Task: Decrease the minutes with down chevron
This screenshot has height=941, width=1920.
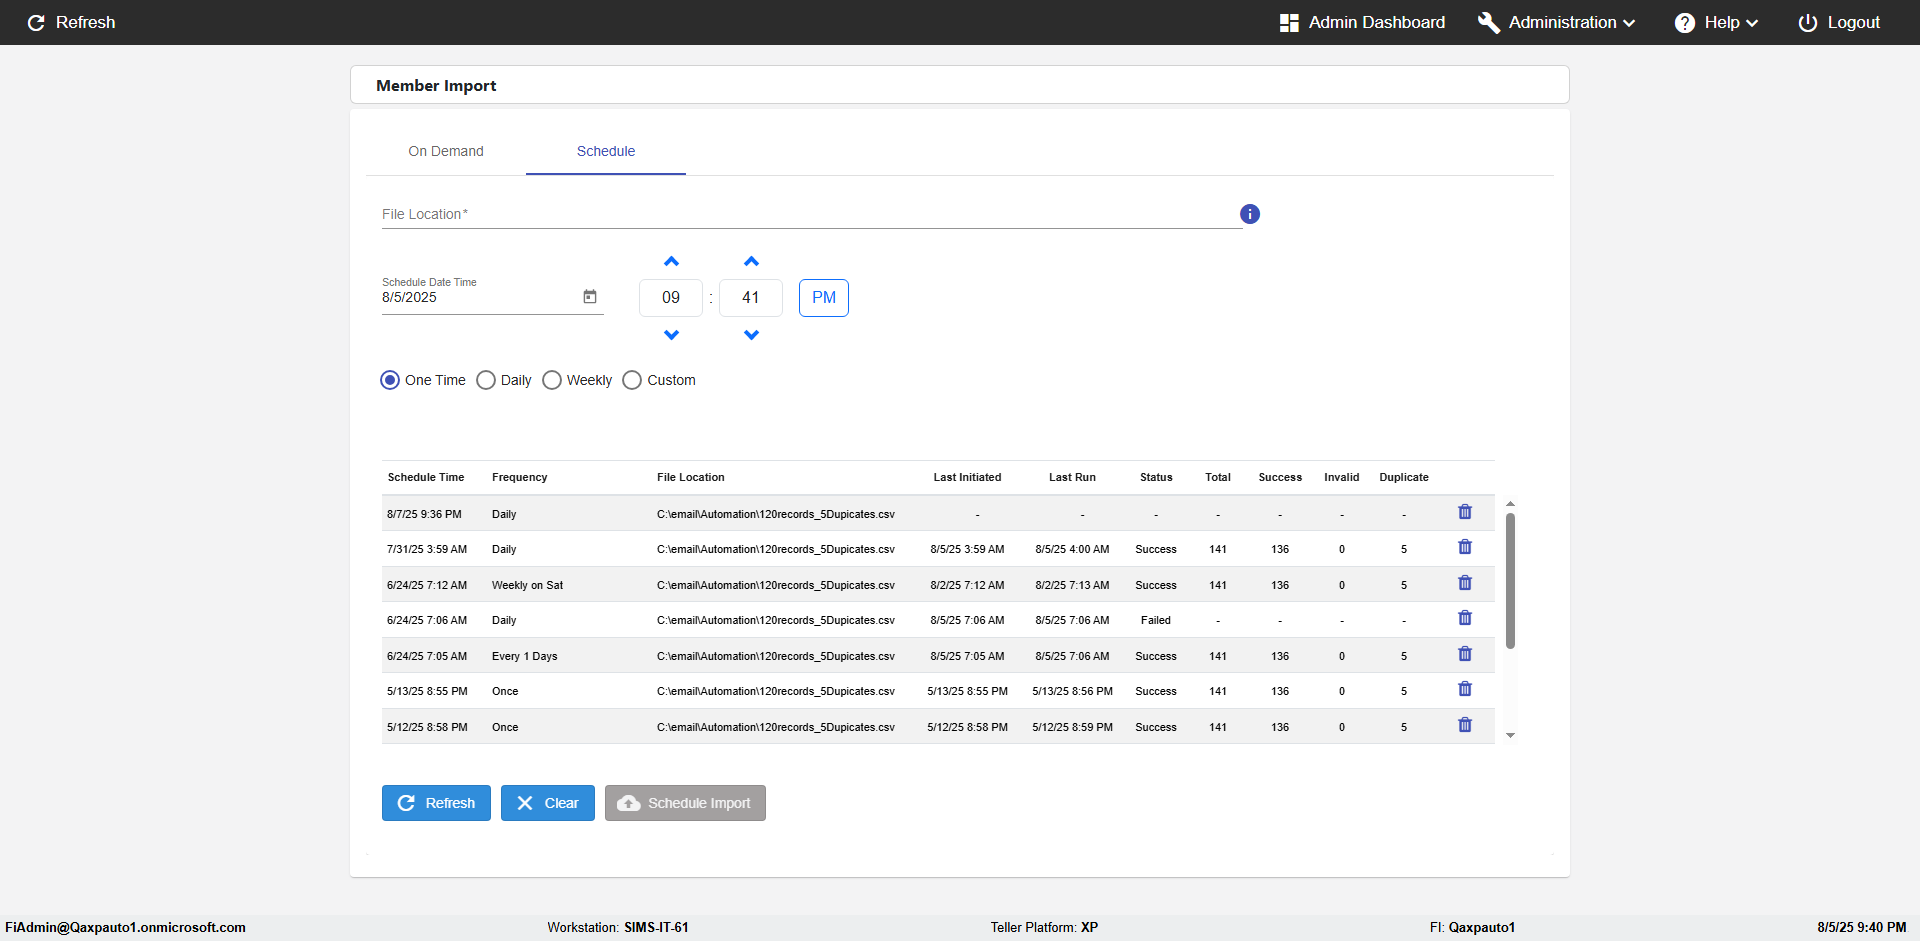Action: (x=751, y=335)
